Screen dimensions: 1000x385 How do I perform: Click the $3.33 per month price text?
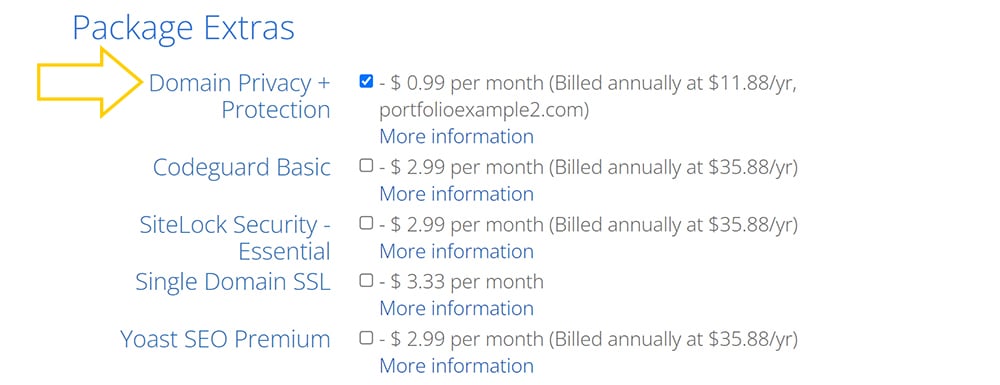[467, 282]
